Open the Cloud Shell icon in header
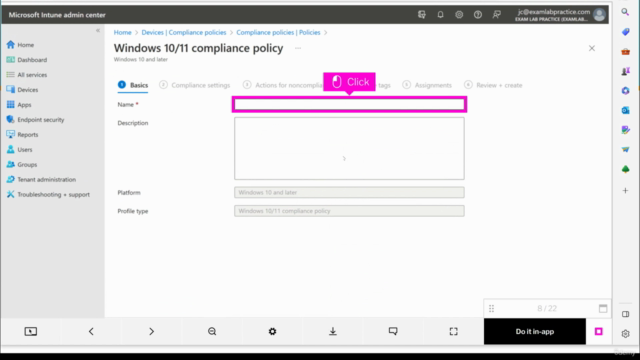This screenshot has height=360, width=640. pos(422,15)
